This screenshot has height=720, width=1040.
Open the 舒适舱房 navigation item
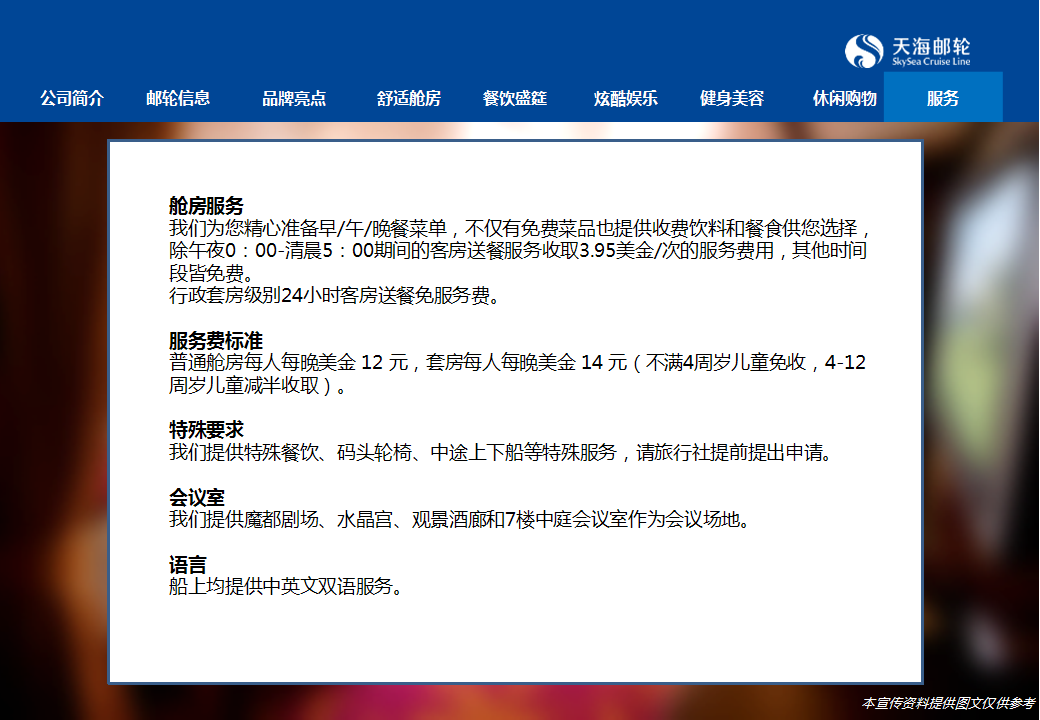[x=409, y=99]
